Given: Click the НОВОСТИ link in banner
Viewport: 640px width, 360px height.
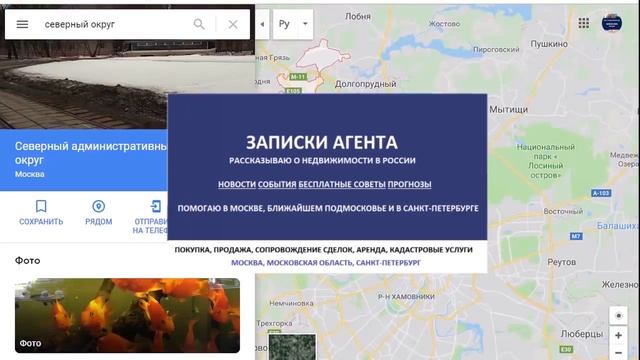Looking at the screenshot, I should (237, 184).
